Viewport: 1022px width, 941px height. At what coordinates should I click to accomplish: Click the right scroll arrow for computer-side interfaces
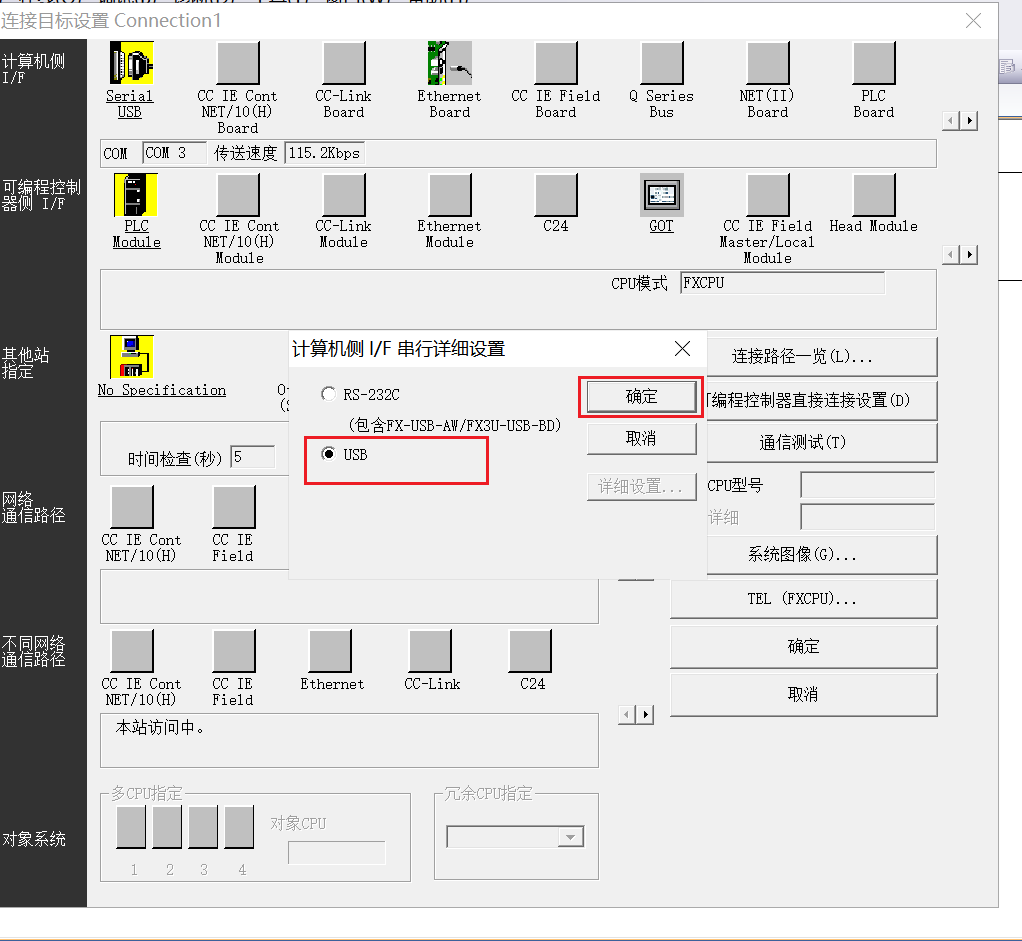[x=969, y=119]
